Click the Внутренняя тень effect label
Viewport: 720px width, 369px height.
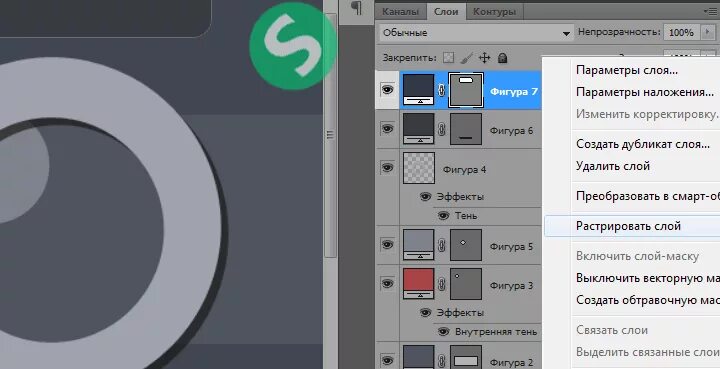(x=496, y=331)
